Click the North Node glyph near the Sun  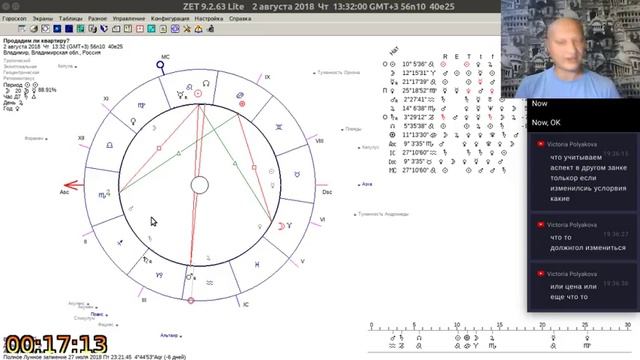pos(206,84)
